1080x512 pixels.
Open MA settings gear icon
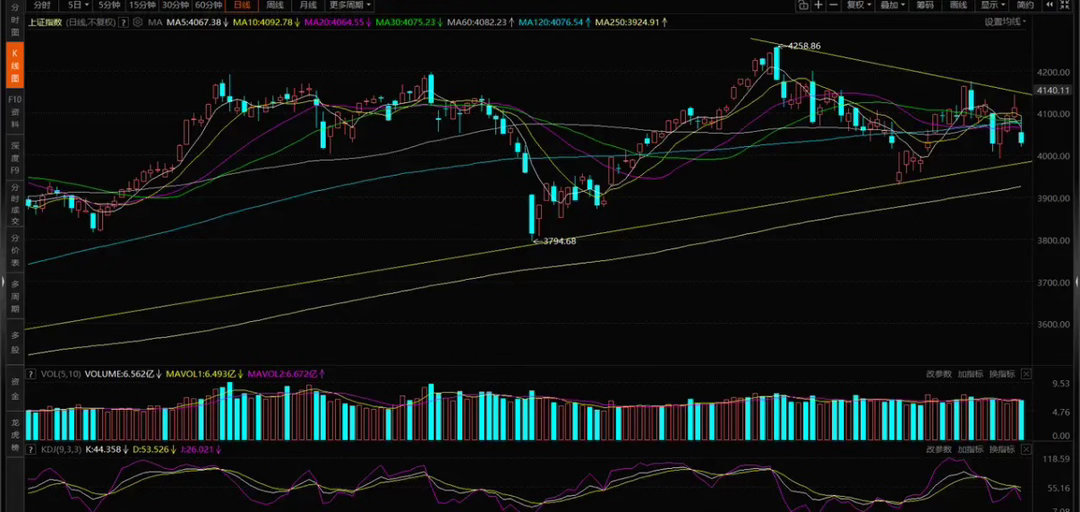138,22
